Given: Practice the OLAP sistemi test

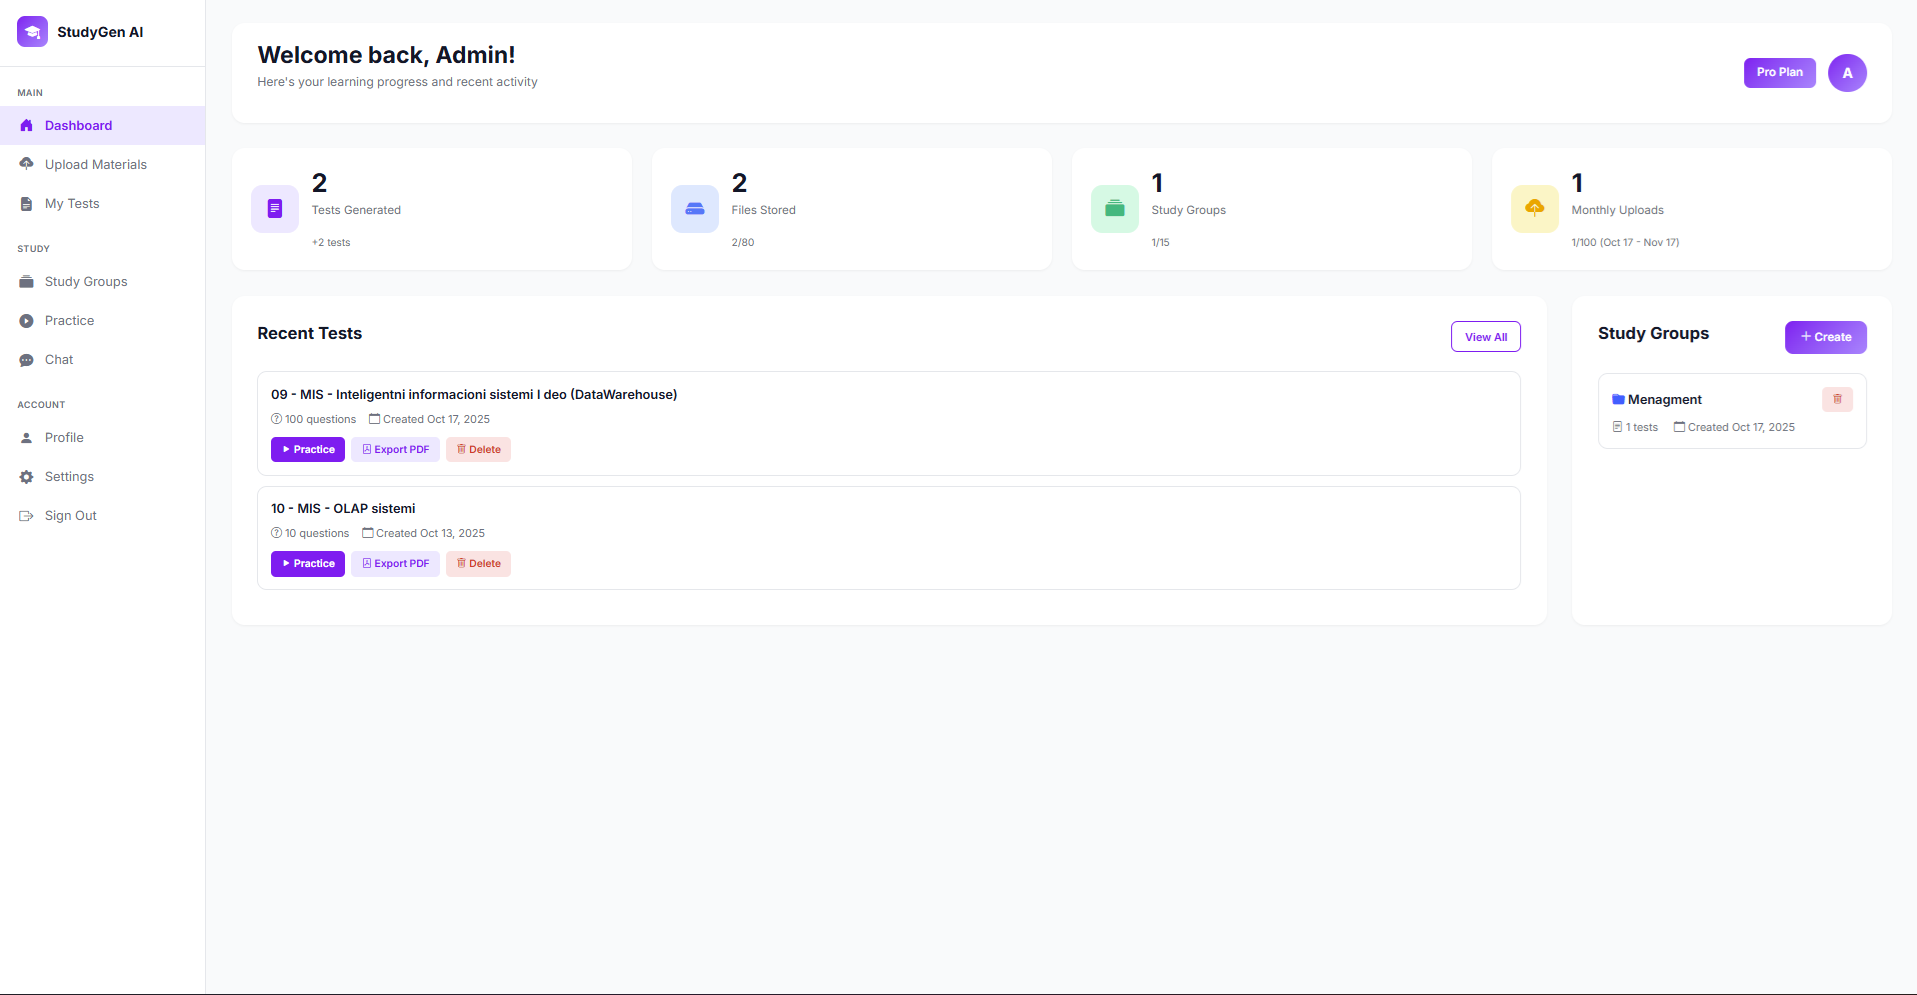Looking at the screenshot, I should coord(307,563).
